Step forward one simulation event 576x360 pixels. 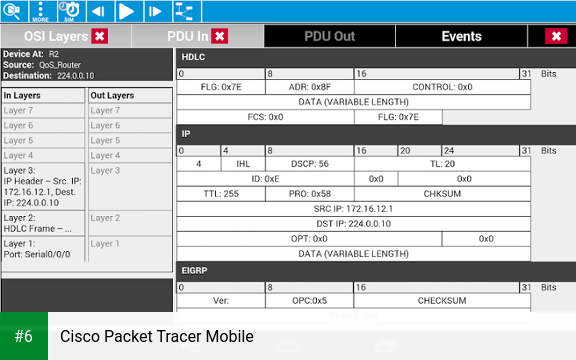click(x=158, y=11)
